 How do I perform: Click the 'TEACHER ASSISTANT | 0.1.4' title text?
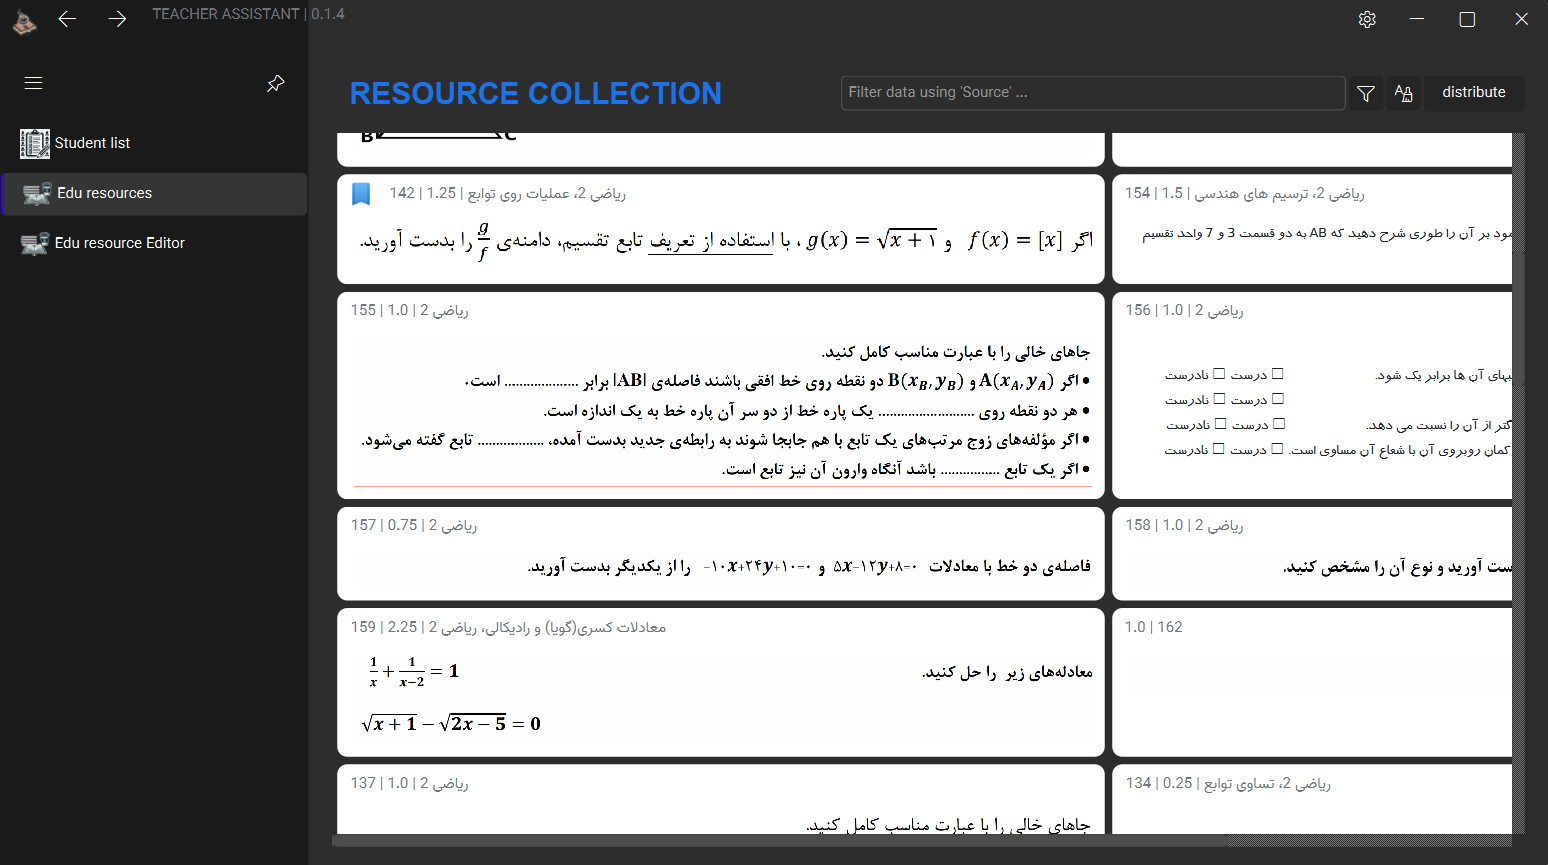click(x=248, y=14)
